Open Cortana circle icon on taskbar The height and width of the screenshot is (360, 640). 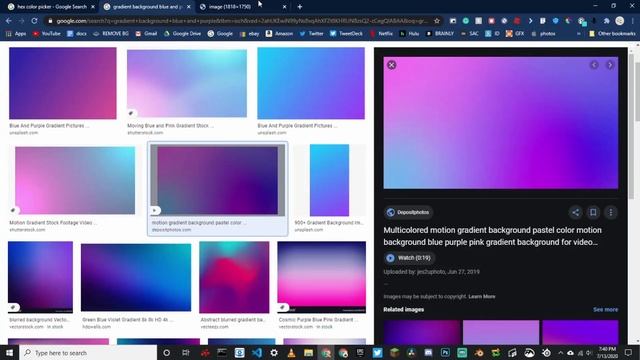(x=167, y=353)
